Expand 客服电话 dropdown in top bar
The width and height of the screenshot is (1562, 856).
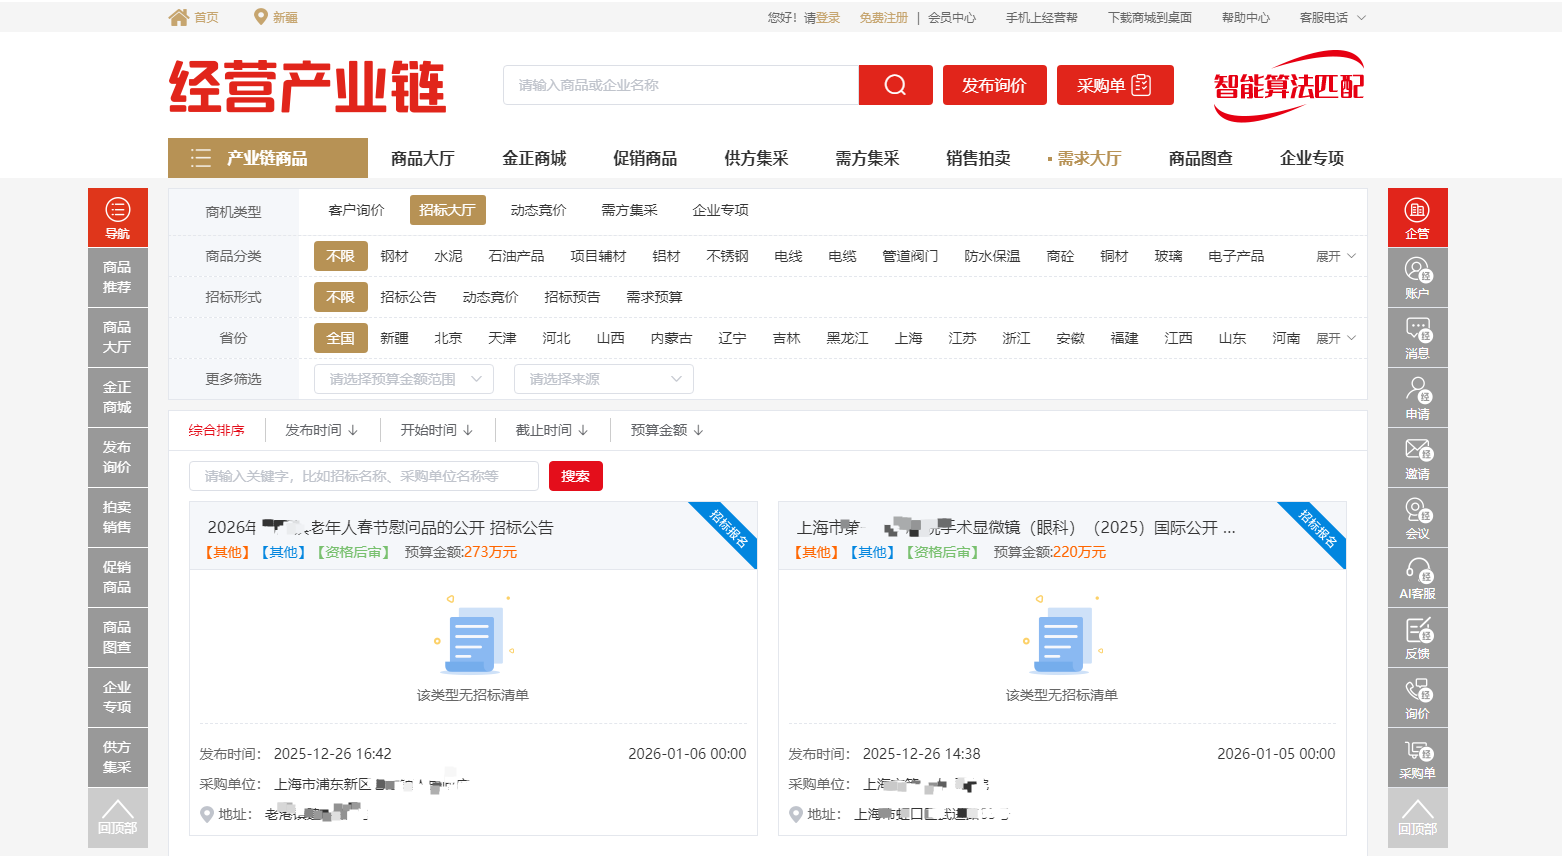coord(1332,17)
